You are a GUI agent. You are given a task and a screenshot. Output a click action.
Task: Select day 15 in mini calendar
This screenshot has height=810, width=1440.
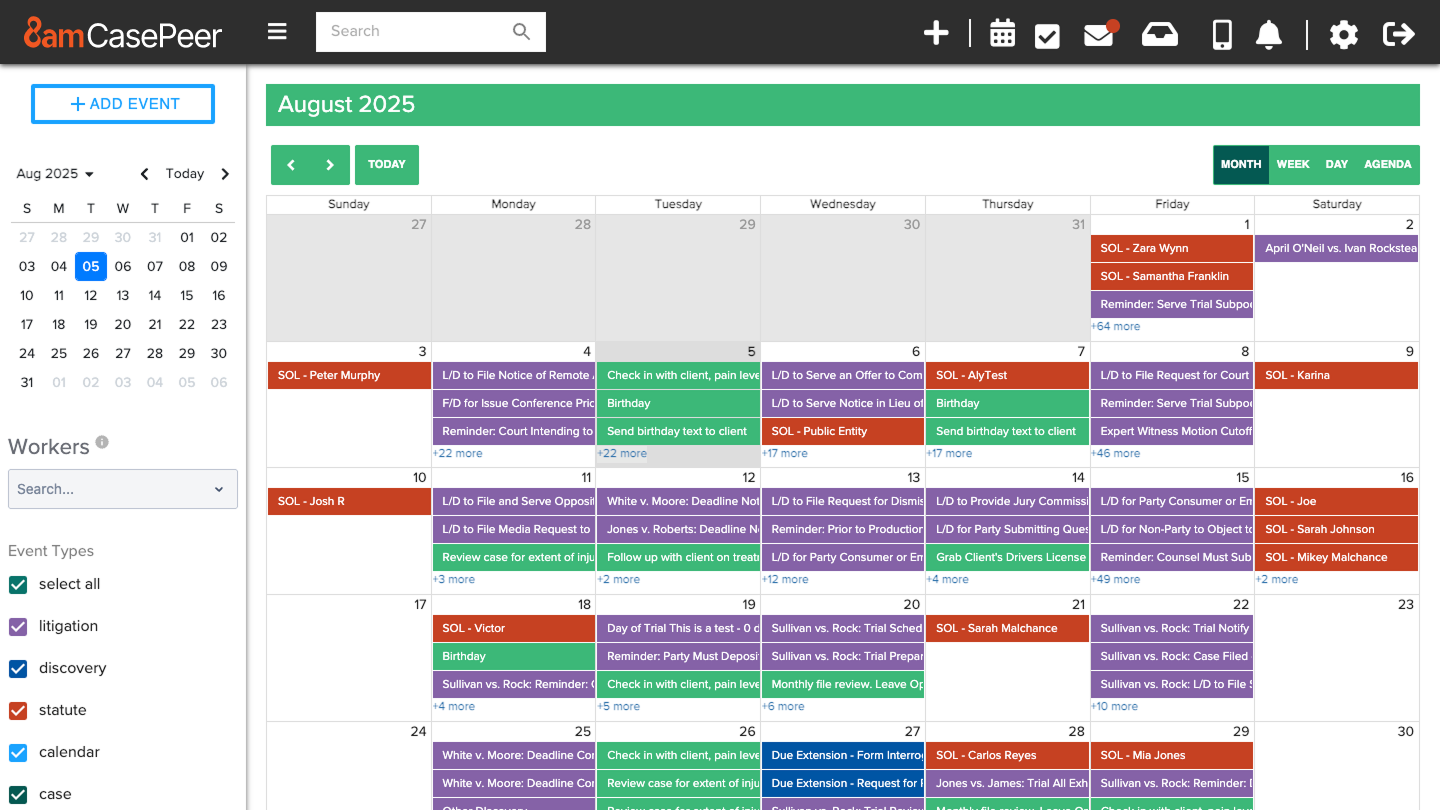click(187, 295)
